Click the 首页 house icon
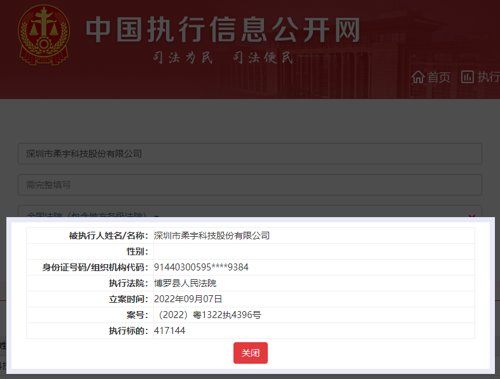Viewport: 500px width, 379px height. pyautogui.click(x=418, y=77)
